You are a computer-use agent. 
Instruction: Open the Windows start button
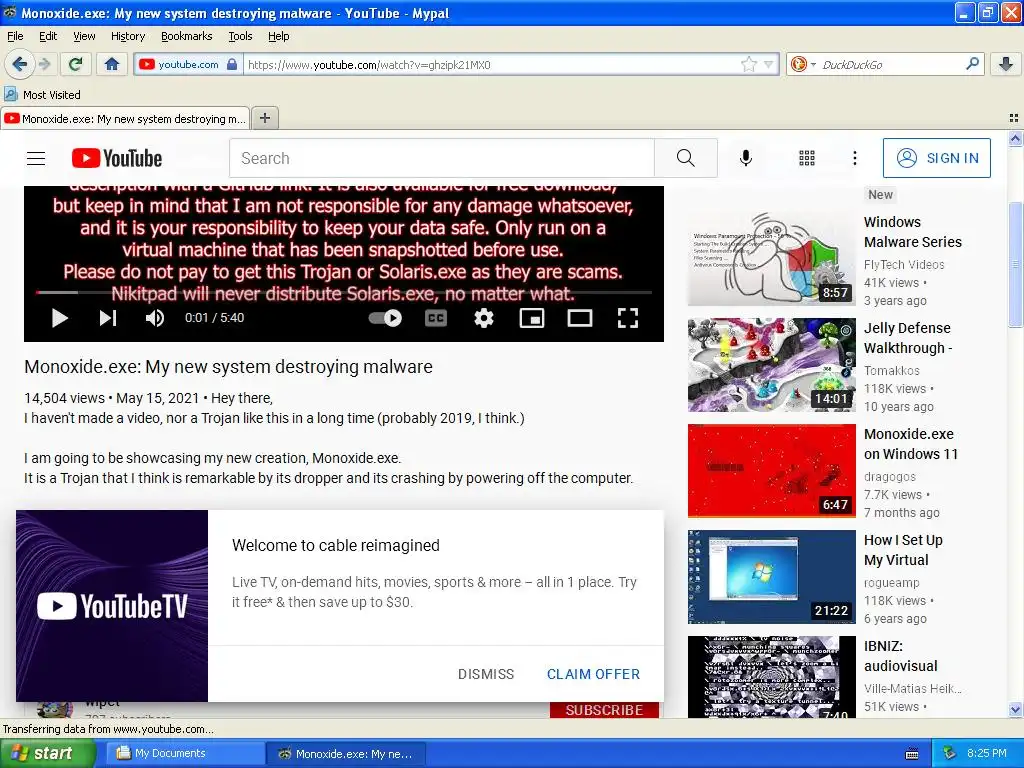[47, 754]
